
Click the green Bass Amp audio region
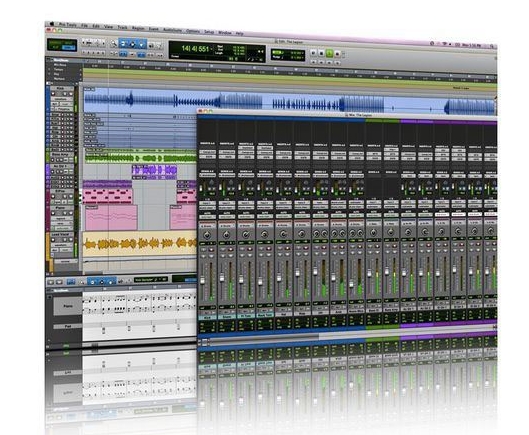click(140, 158)
